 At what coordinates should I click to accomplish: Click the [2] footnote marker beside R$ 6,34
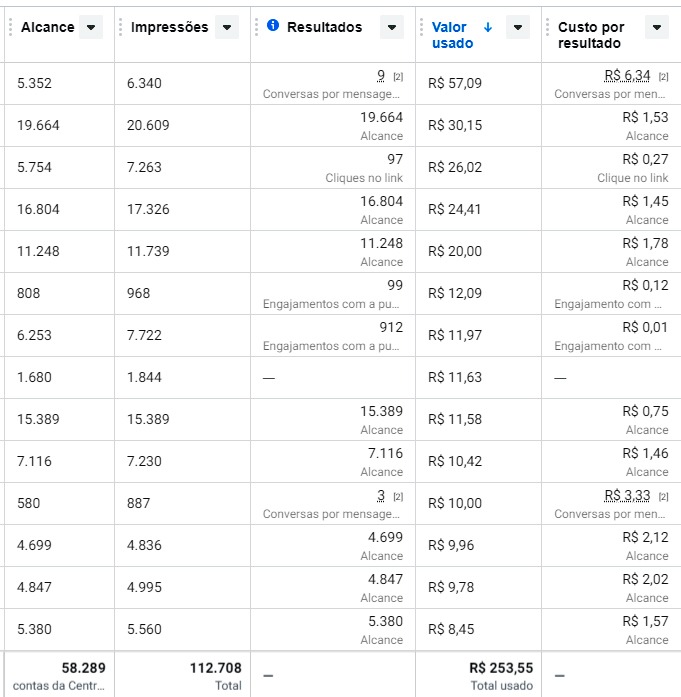coord(663,77)
